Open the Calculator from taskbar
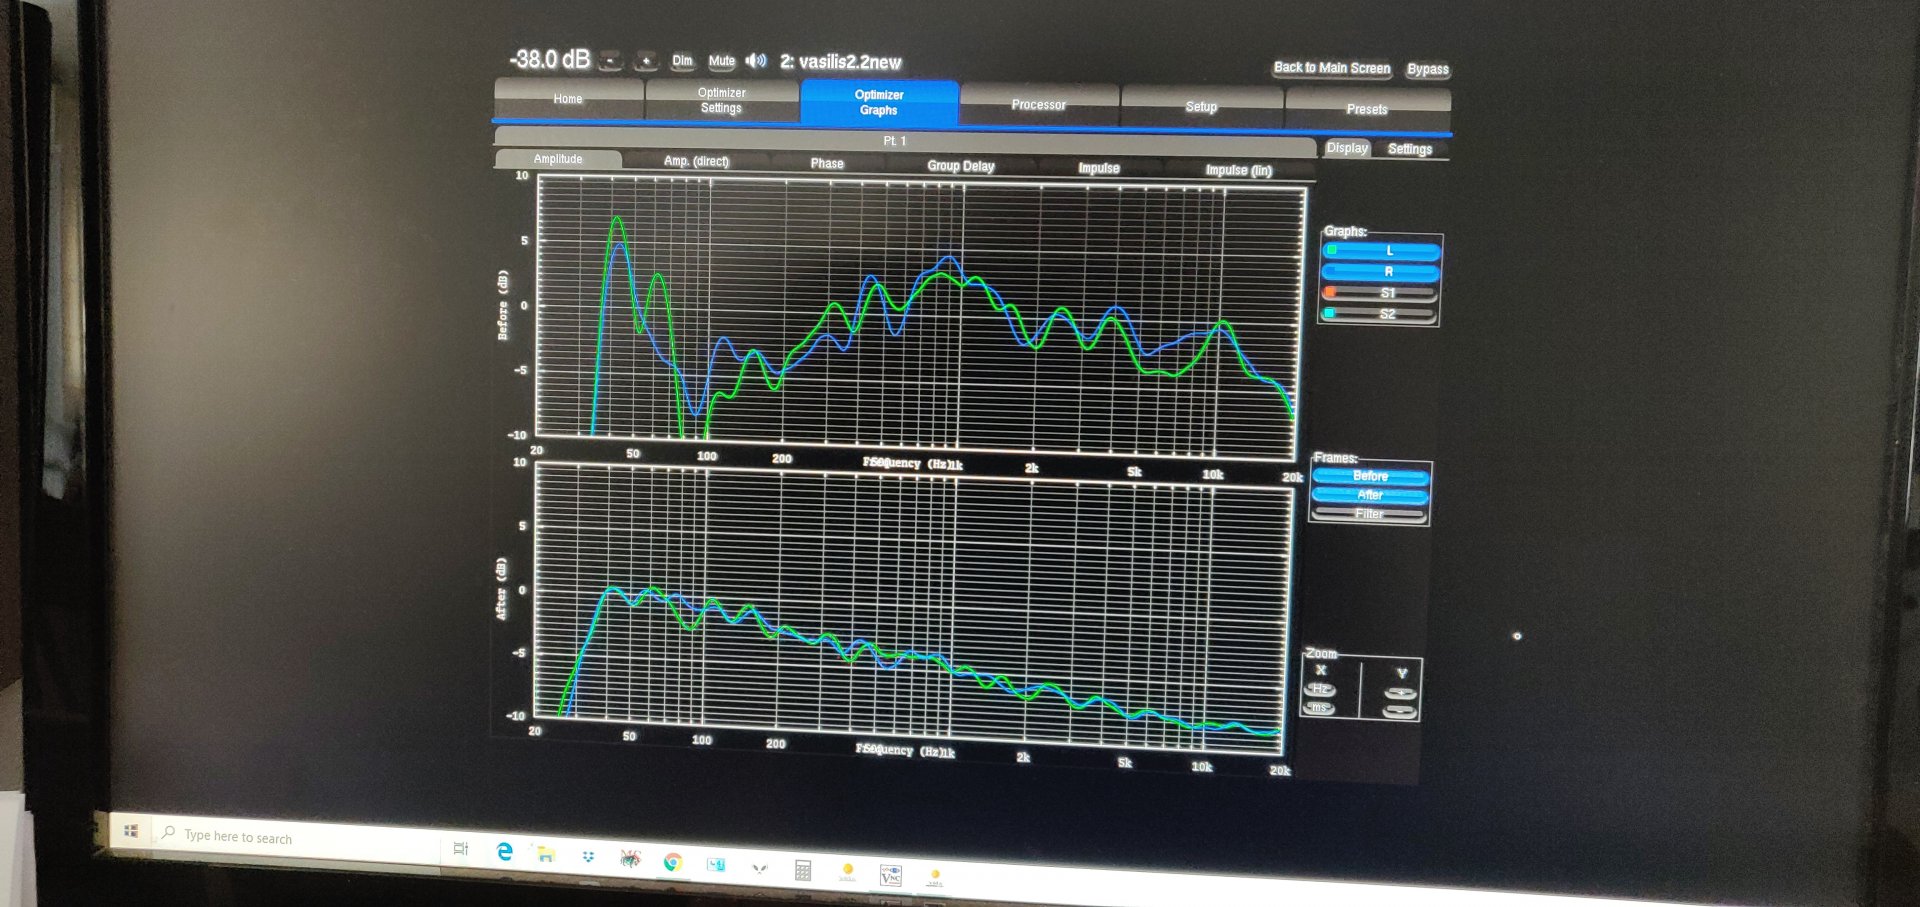This screenshot has height=907, width=1920. point(802,869)
